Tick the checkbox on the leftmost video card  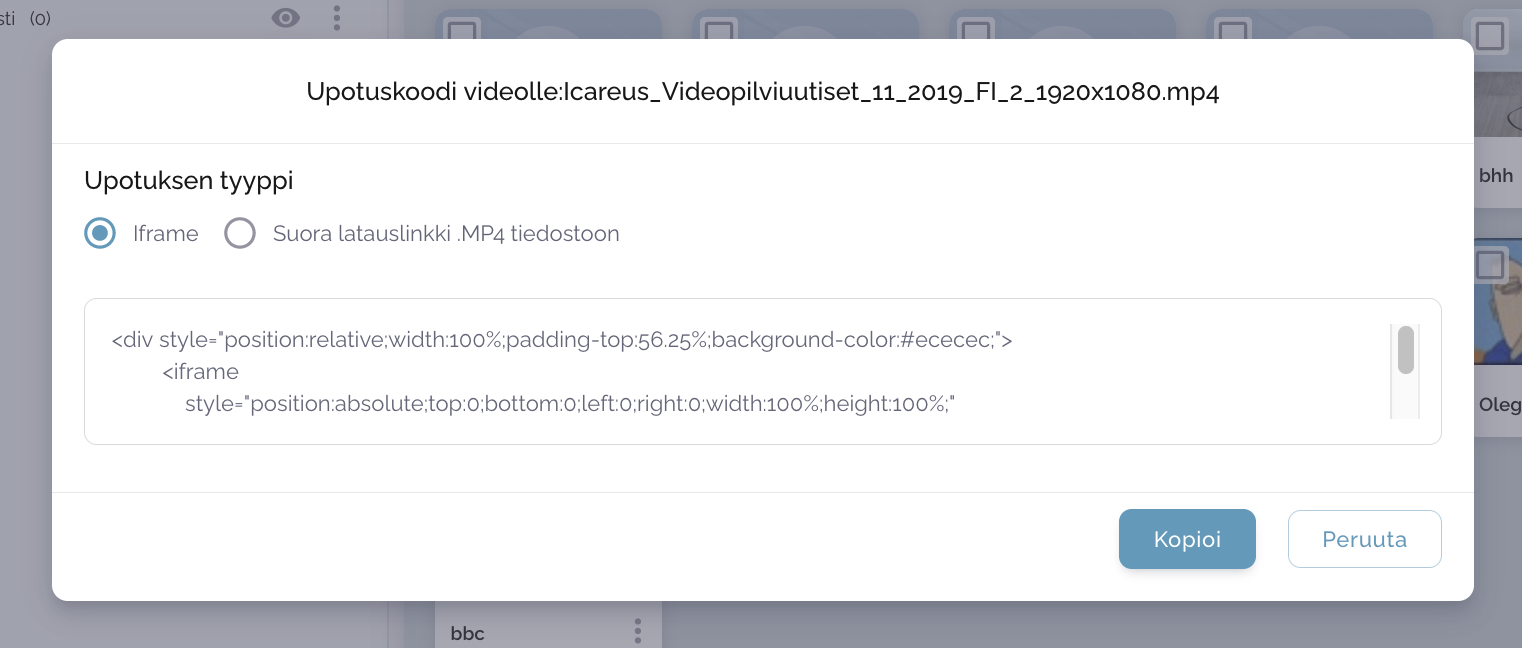pyautogui.click(x=462, y=32)
